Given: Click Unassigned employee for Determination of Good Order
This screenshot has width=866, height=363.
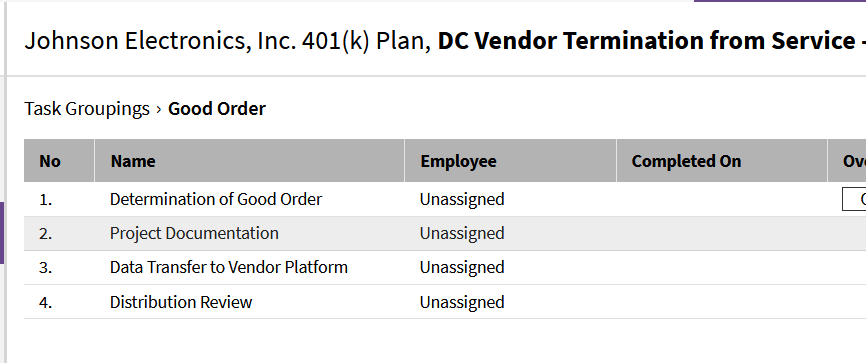Looking at the screenshot, I should pos(462,199).
